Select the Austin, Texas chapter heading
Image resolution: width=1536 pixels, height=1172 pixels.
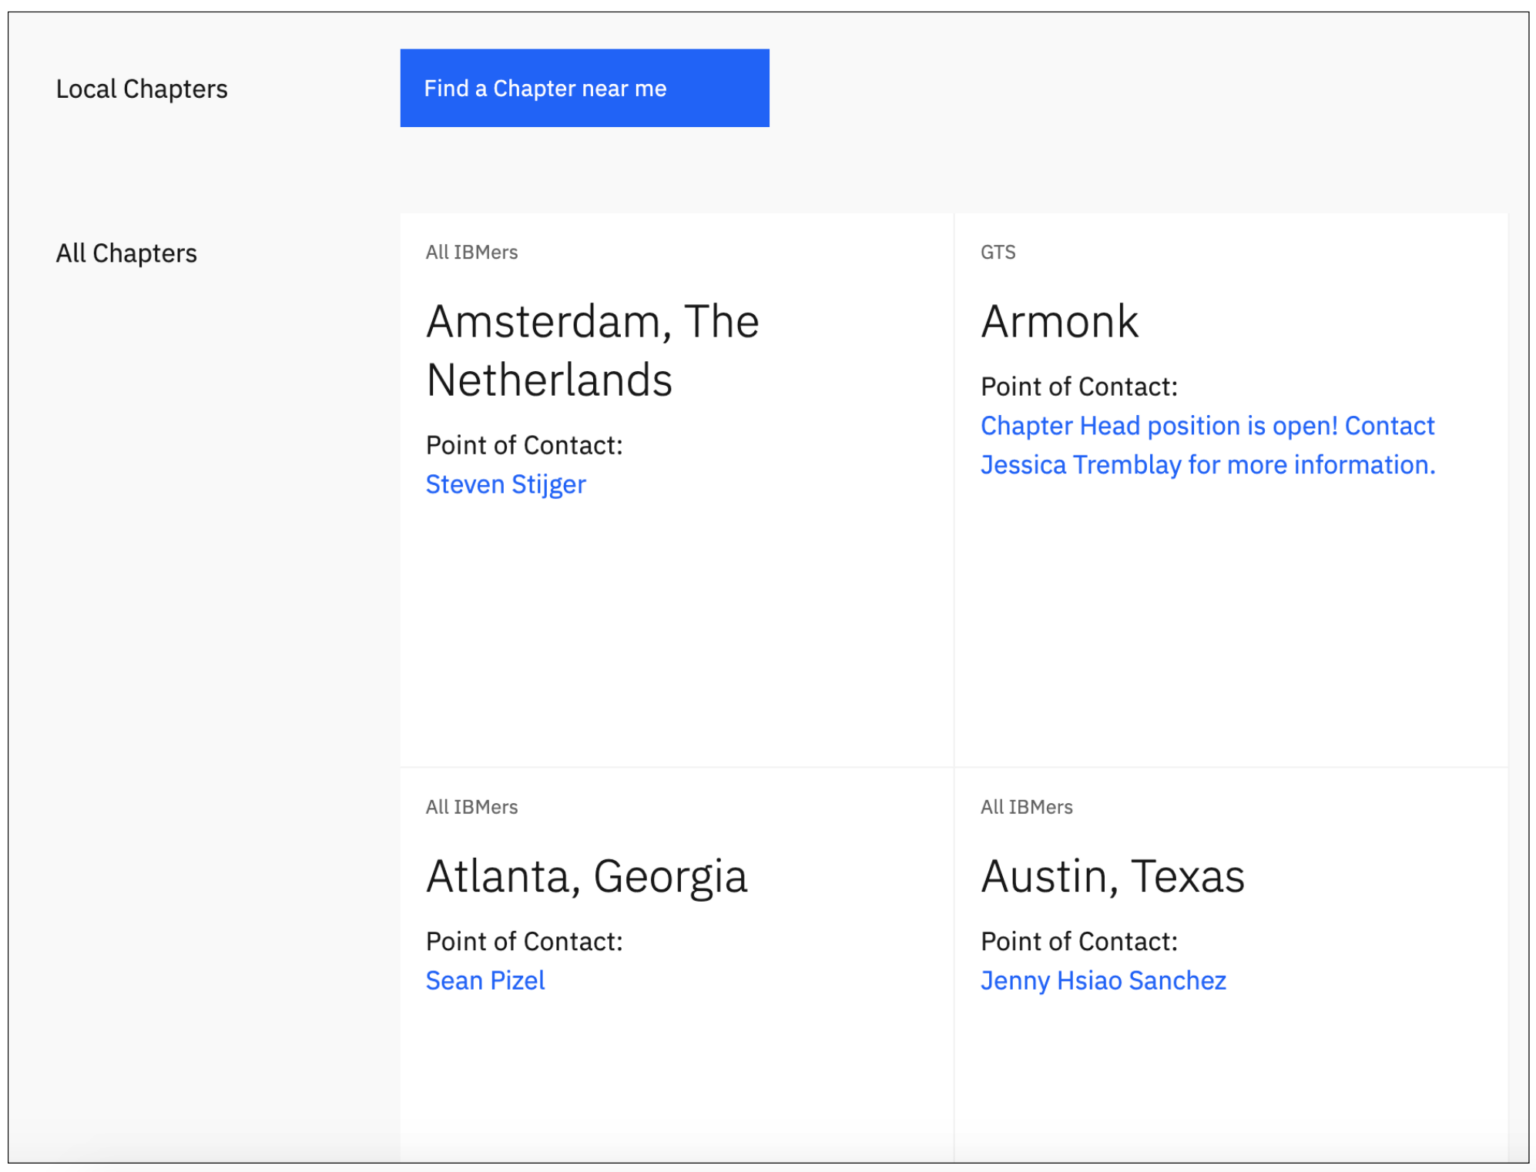[x=1113, y=877]
